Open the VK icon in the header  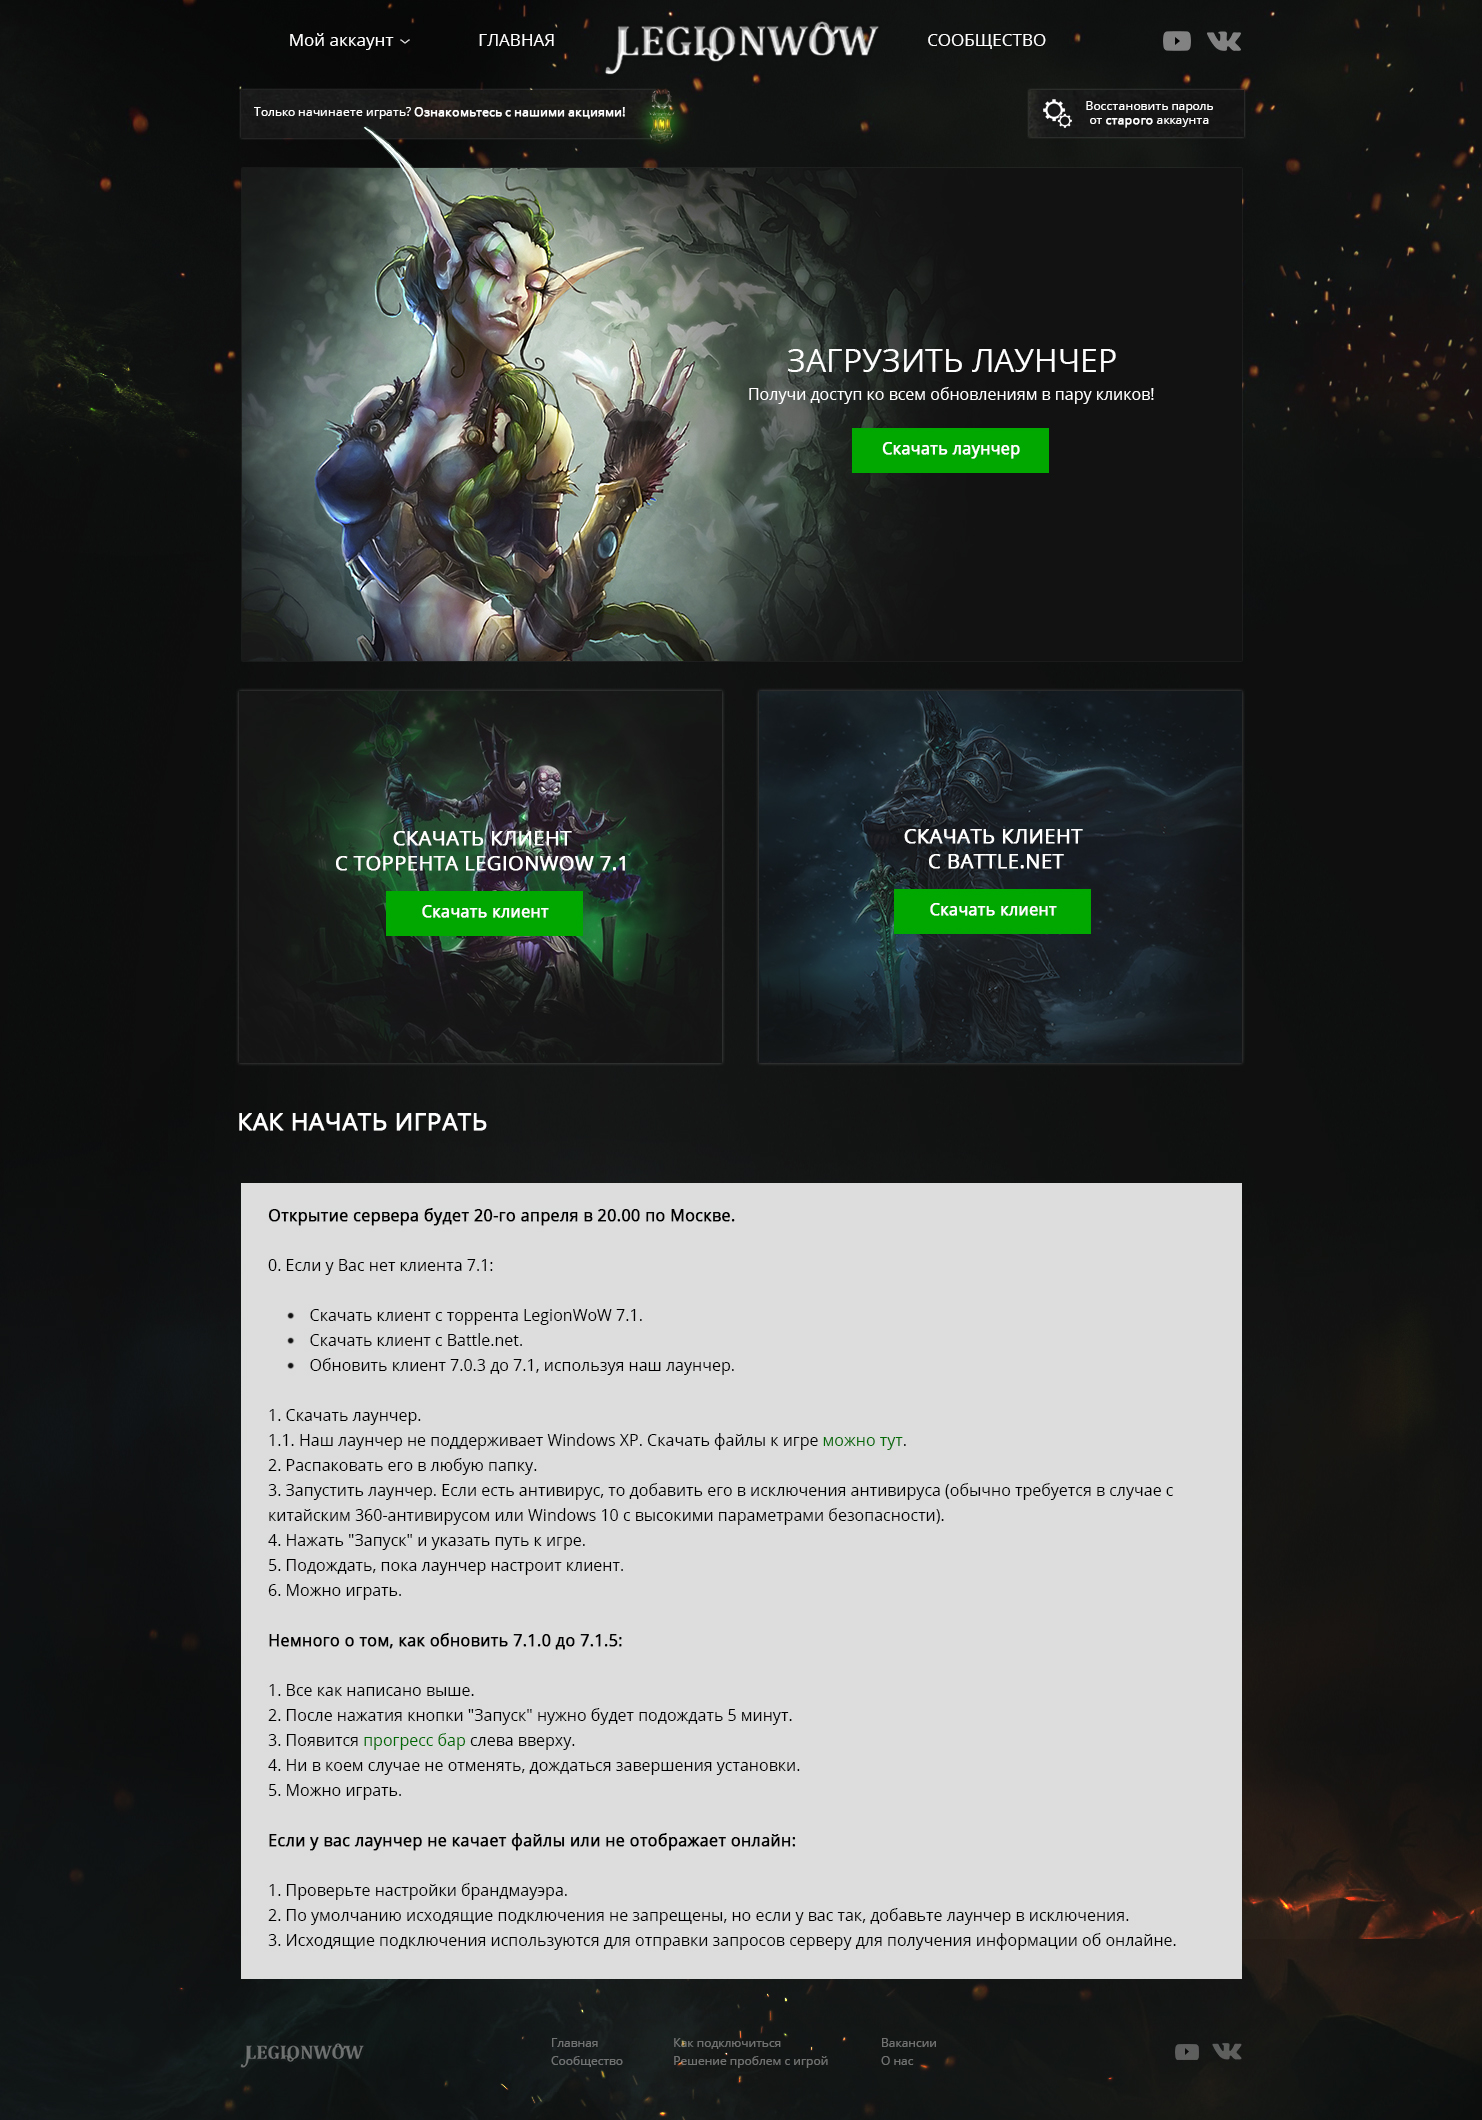(1223, 41)
